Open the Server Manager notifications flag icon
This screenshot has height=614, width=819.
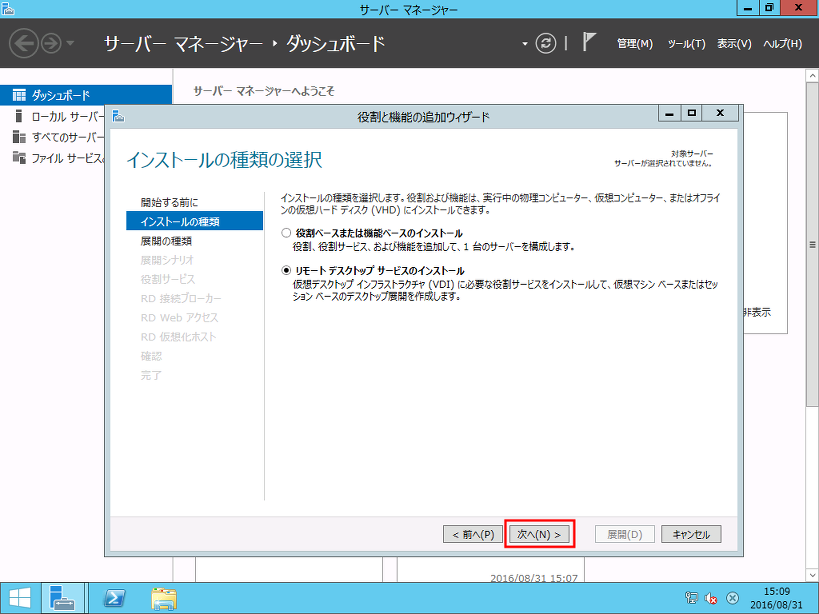click(x=589, y=42)
